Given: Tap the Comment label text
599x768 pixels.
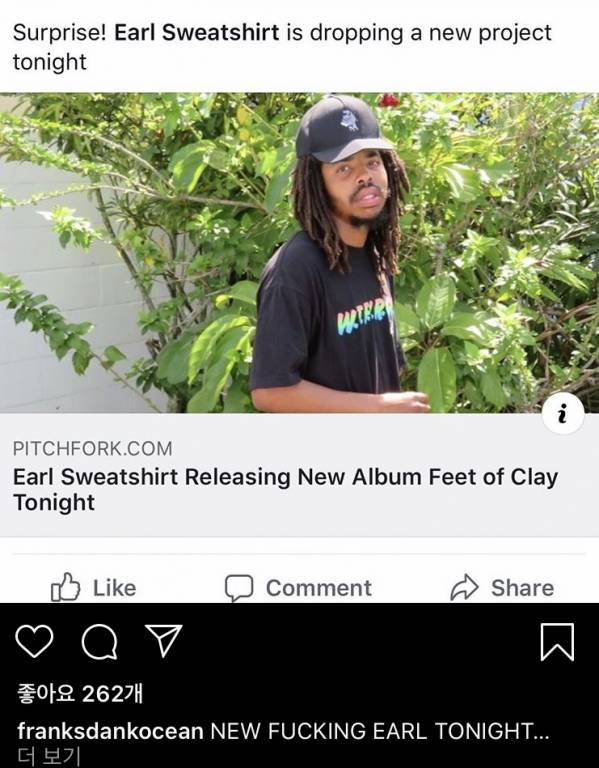Looking at the screenshot, I should 319,588.
